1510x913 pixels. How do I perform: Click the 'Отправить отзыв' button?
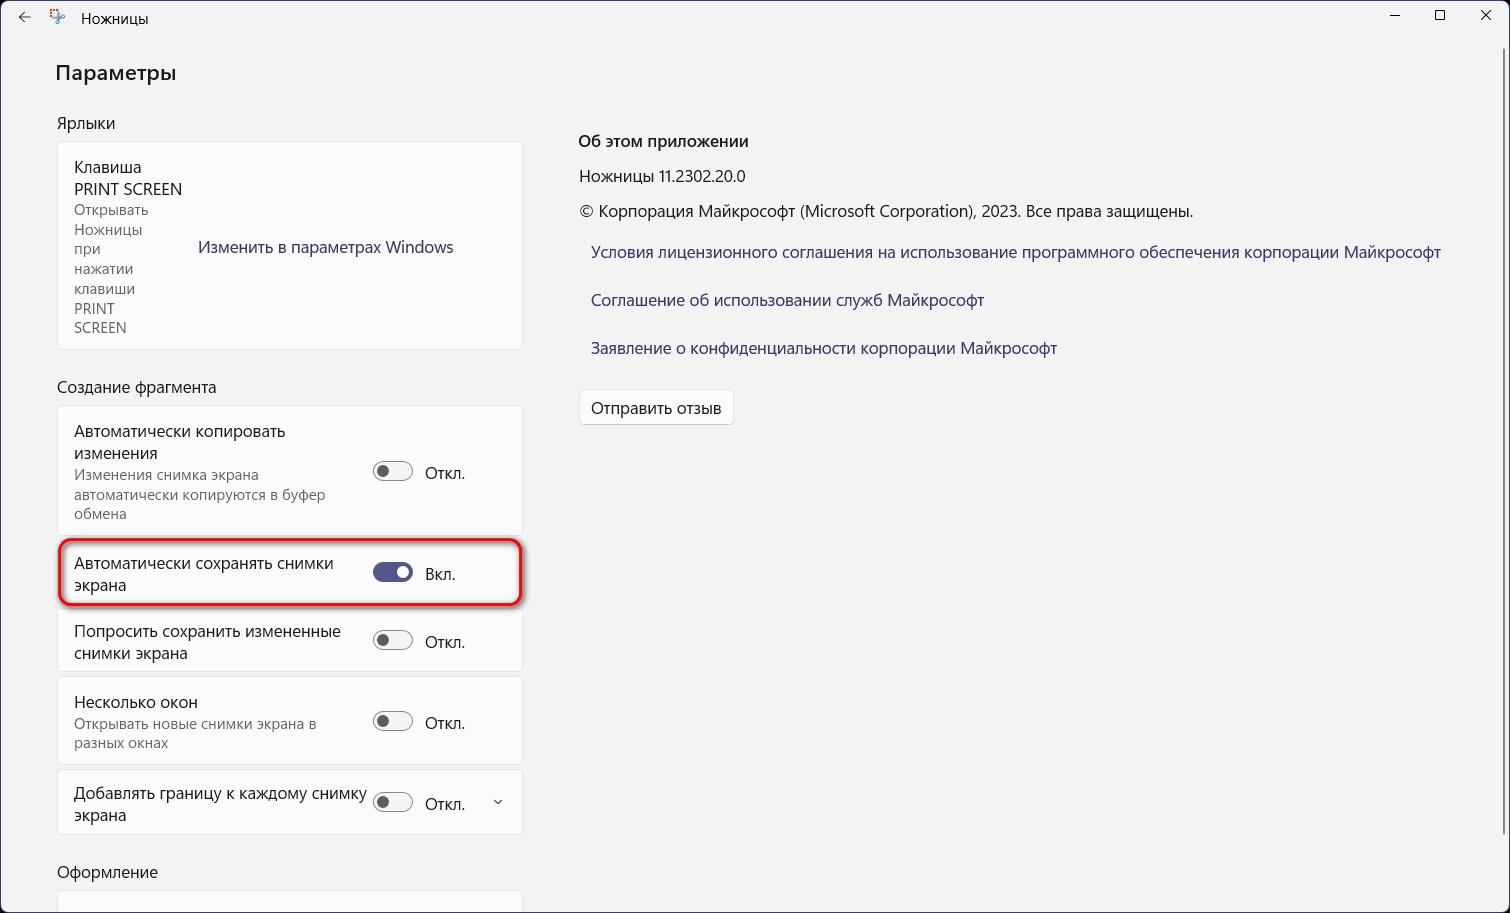point(656,408)
